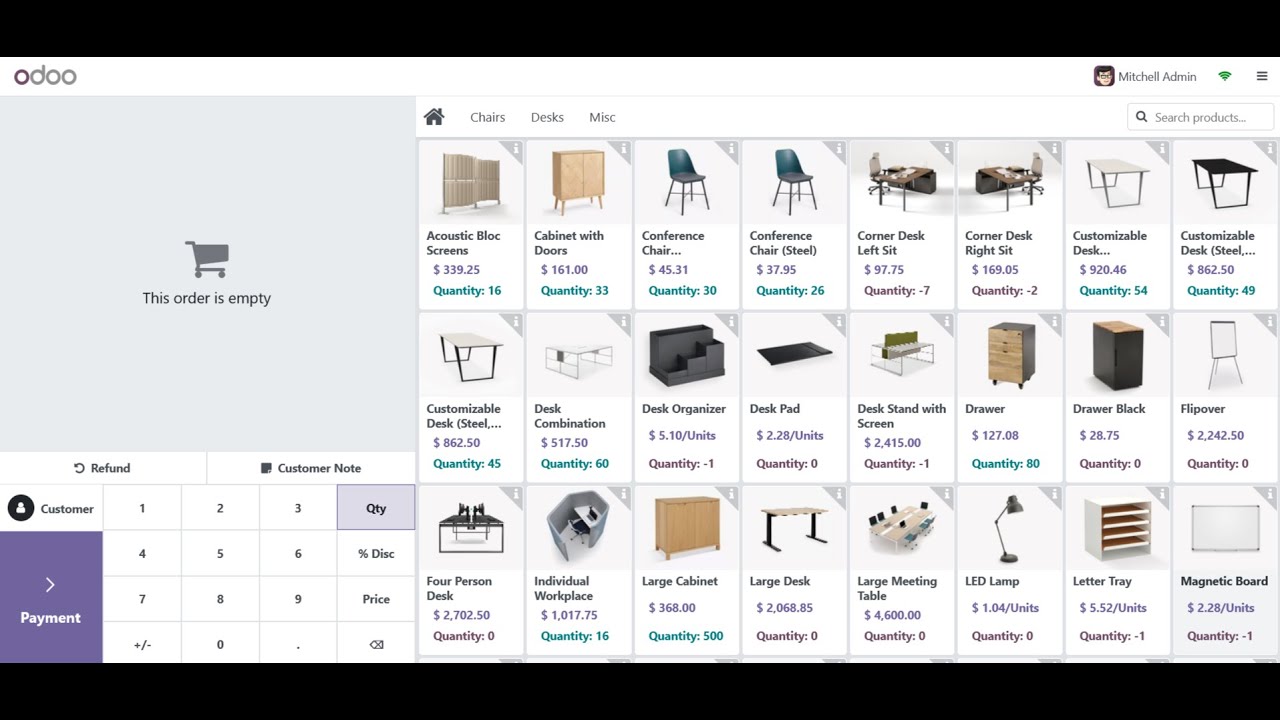Viewport: 1280px width, 720px height.
Task: Go to the home category icon
Action: click(x=433, y=117)
